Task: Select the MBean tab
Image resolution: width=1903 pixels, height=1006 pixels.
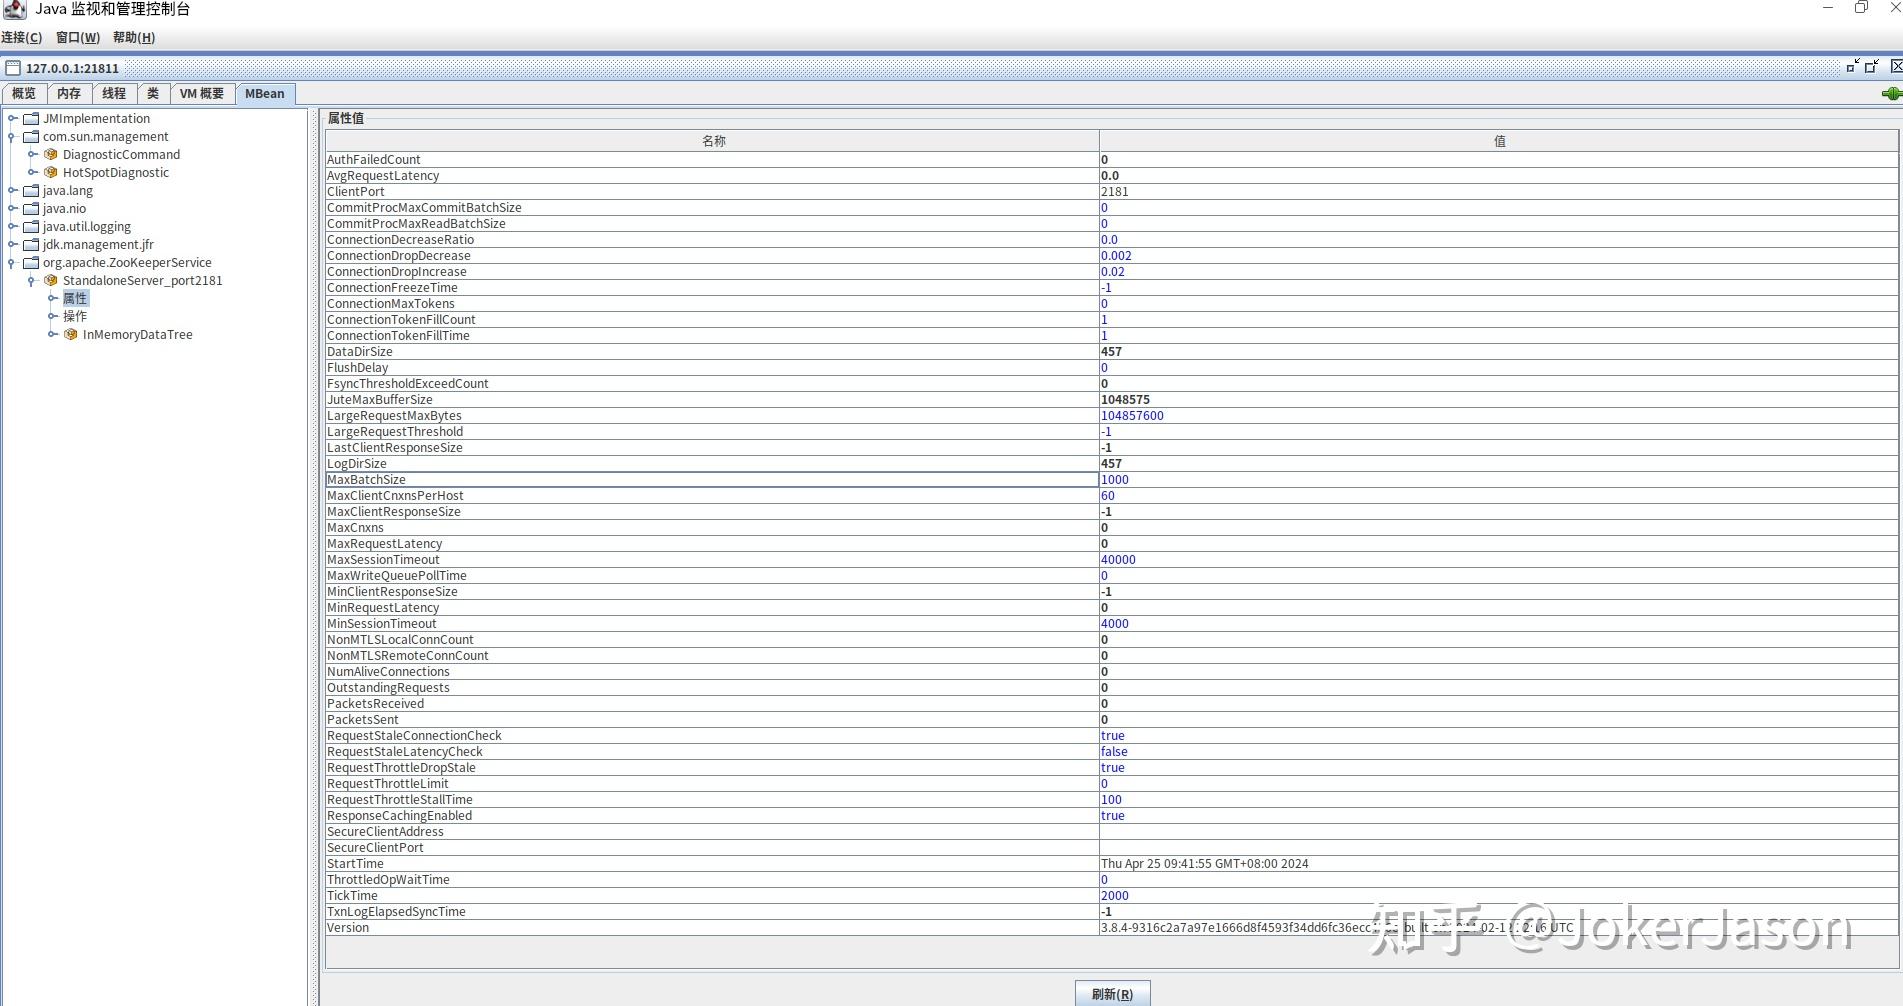Action: point(265,93)
